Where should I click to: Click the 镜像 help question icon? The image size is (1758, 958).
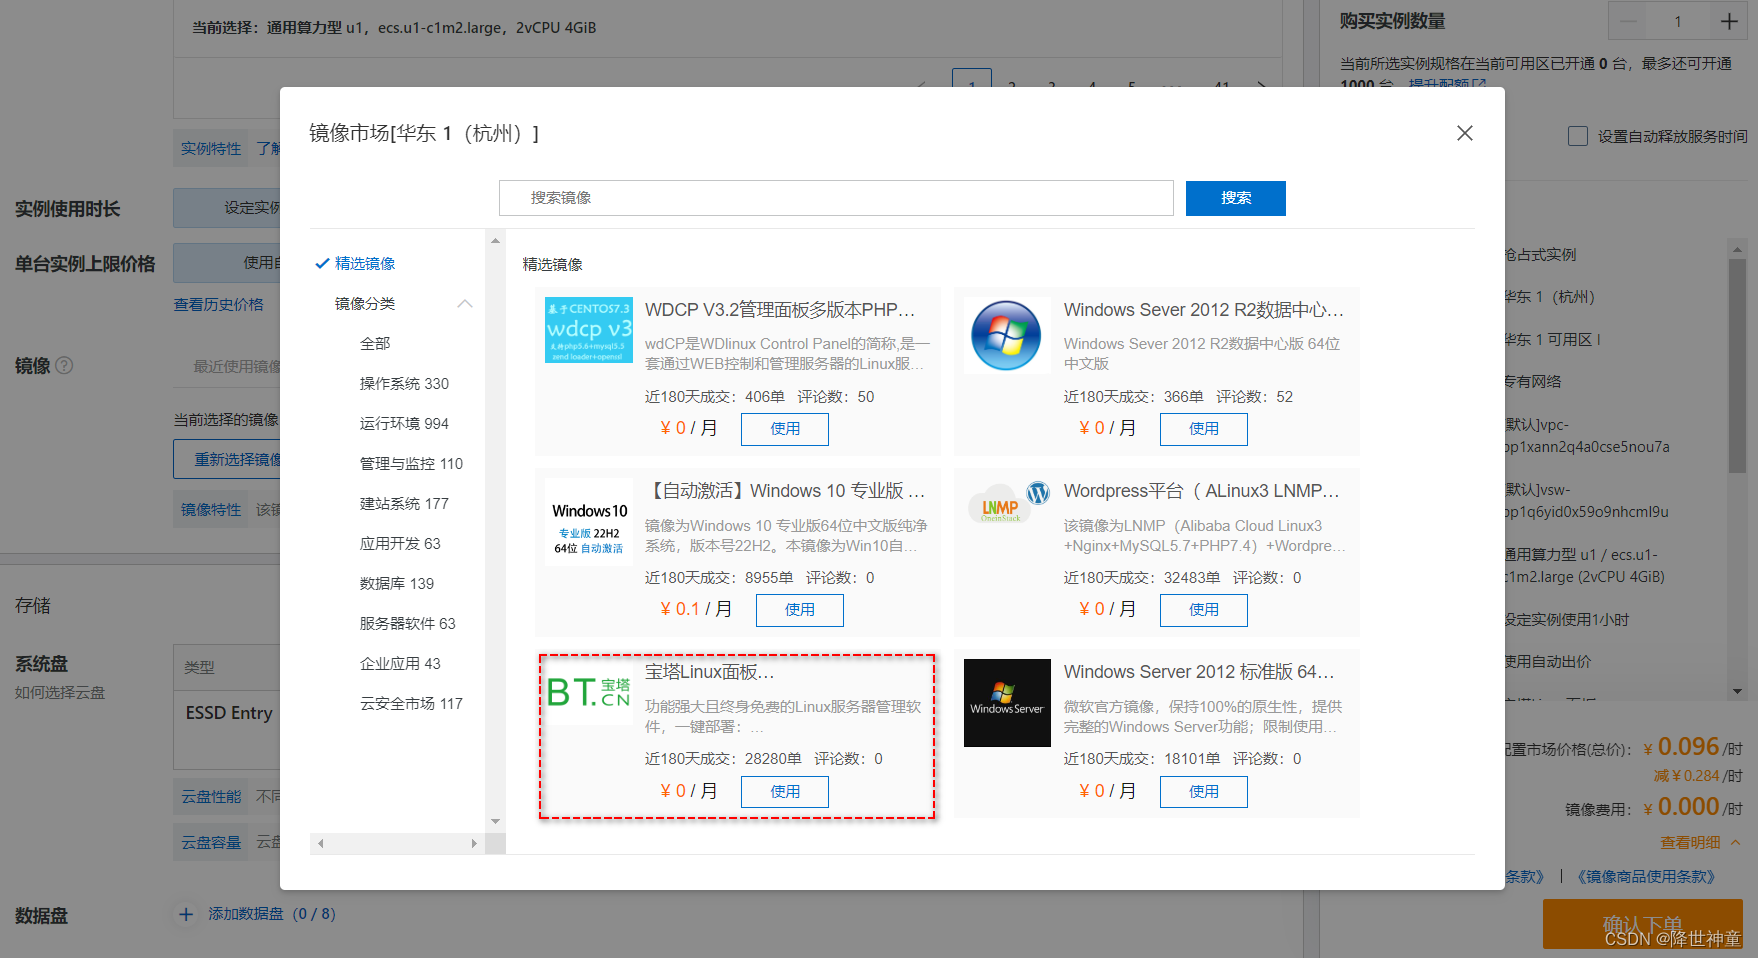(65, 365)
